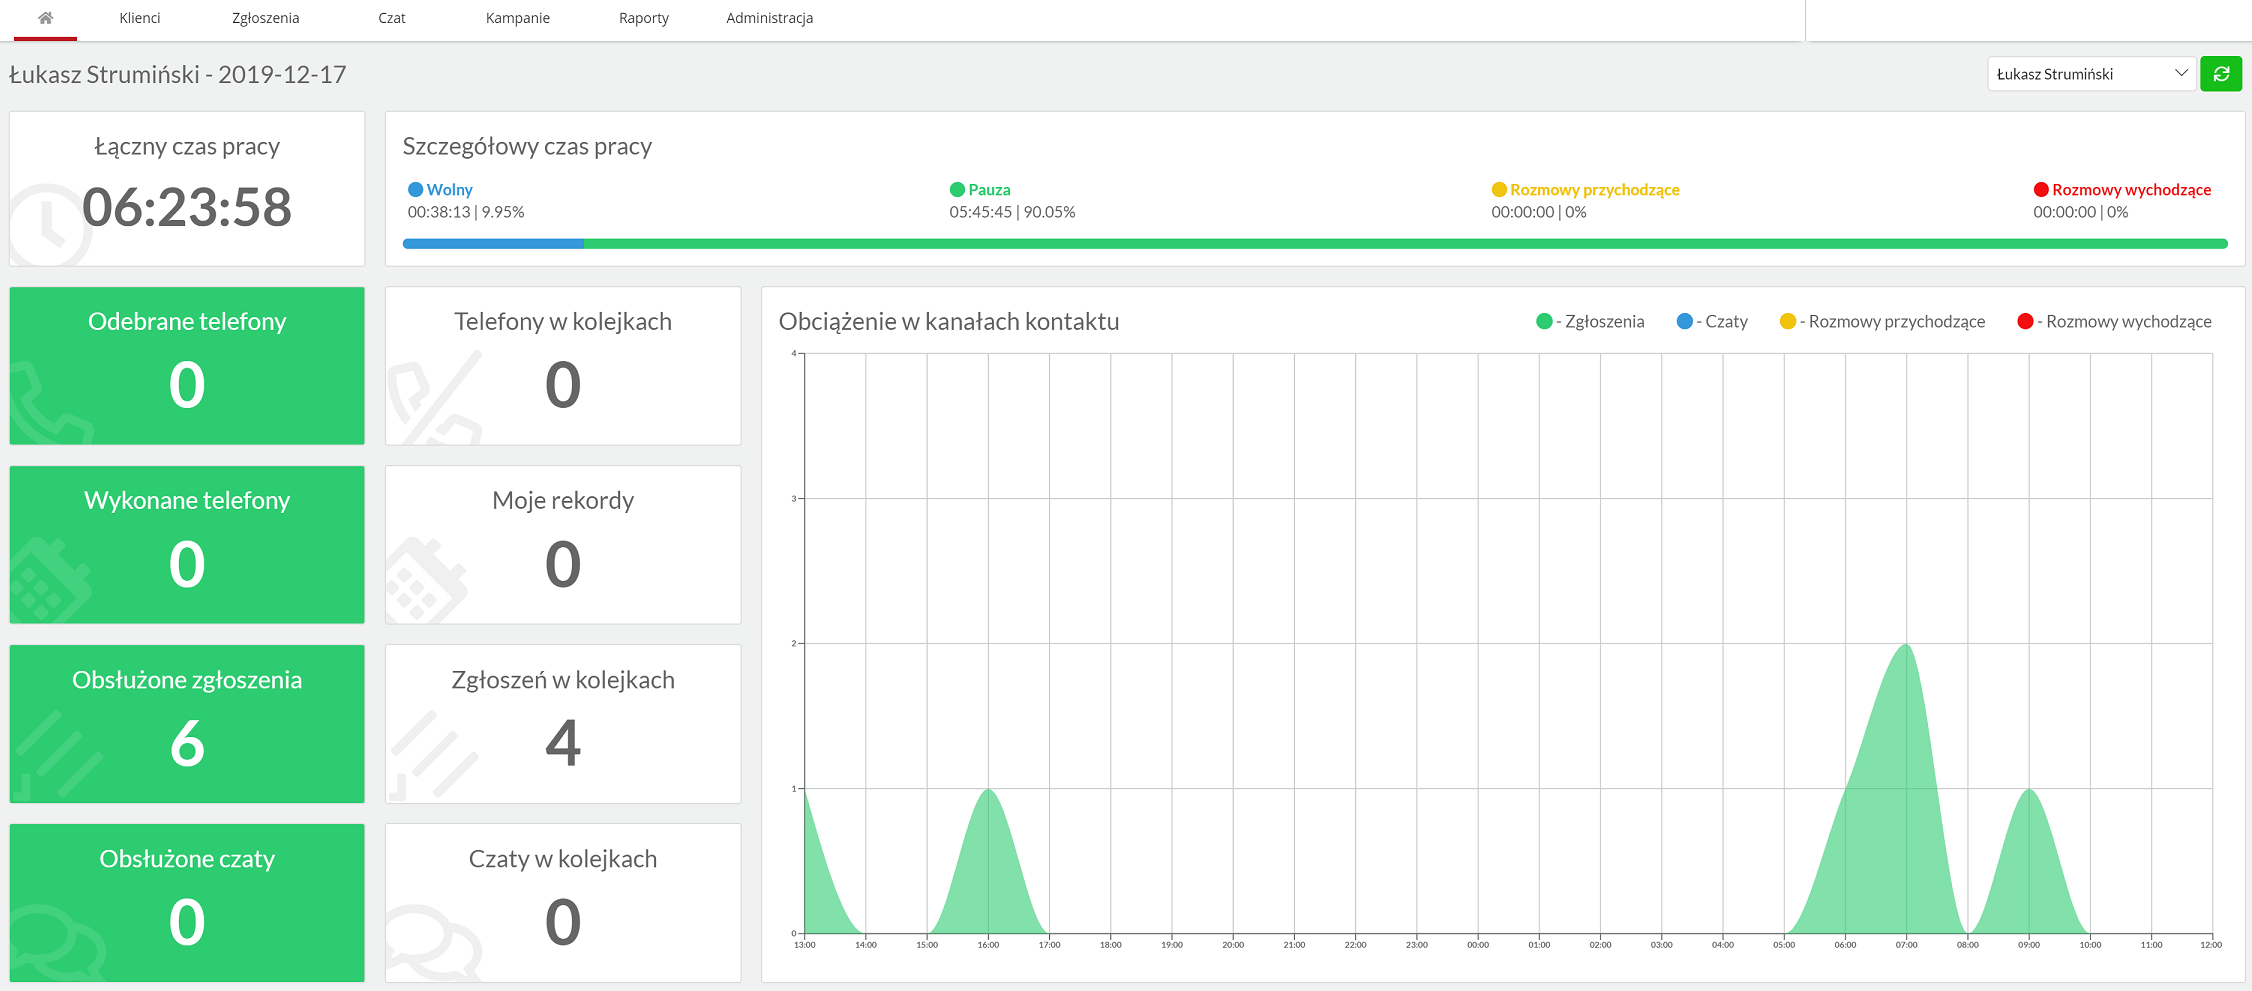The image size is (2252, 991).
Task: Toggle Czaty series in chart legend
Action: (1712, 321)
